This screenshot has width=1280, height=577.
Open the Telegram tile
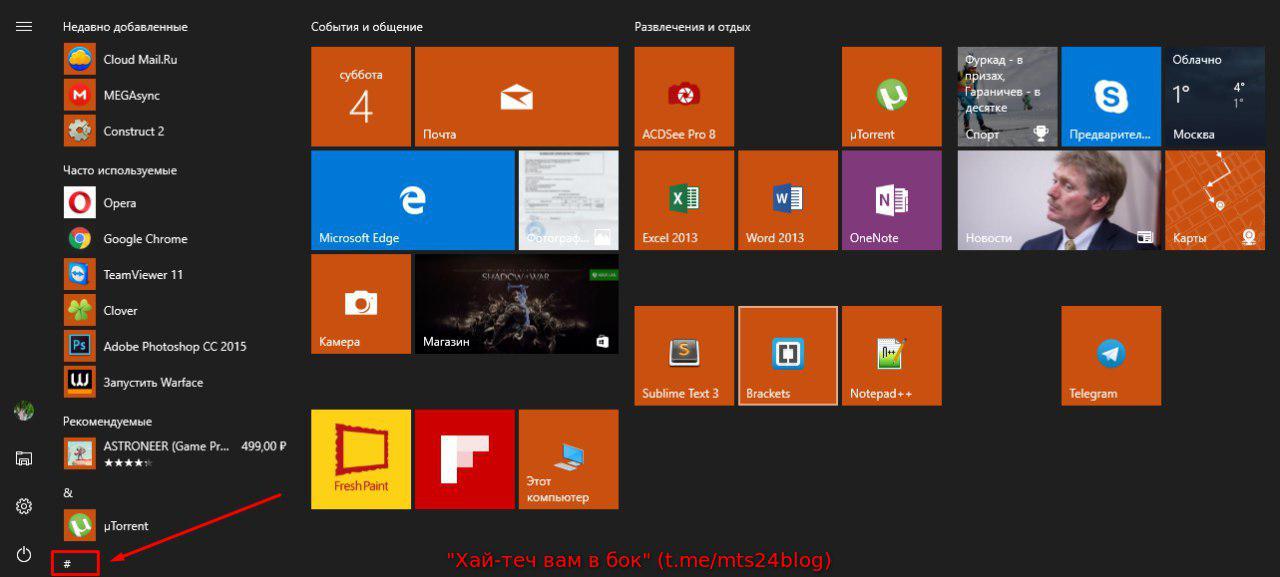pos(1111,356)
